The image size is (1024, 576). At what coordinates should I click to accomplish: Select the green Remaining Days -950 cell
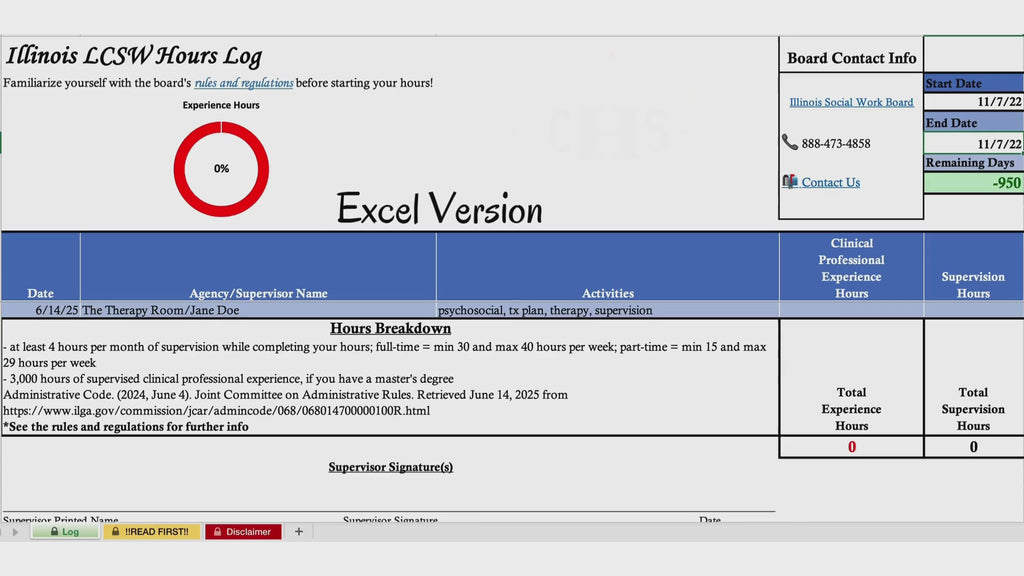(974, 183)
